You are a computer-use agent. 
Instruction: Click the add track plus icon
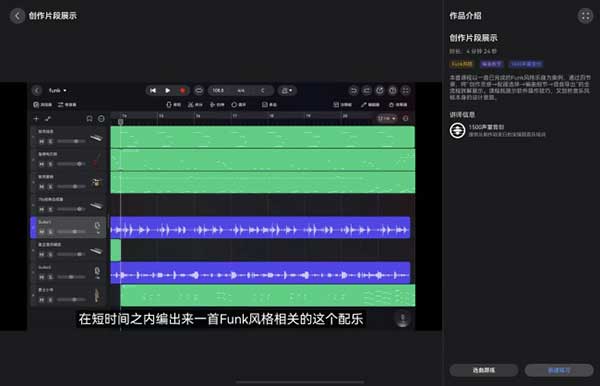click(x=36, y=119)
